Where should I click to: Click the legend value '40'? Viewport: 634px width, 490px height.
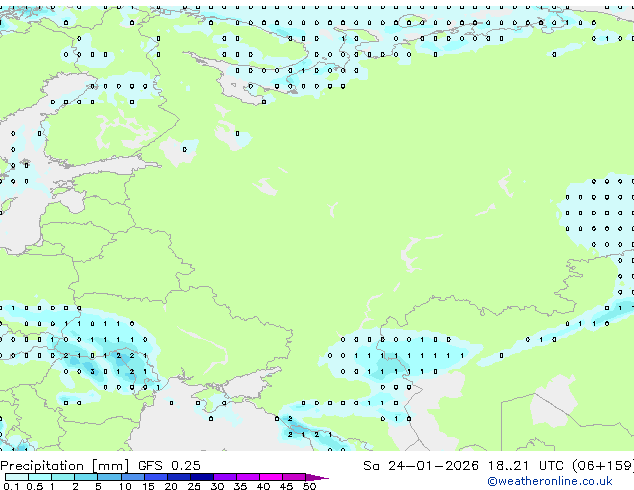click(263, 486)
